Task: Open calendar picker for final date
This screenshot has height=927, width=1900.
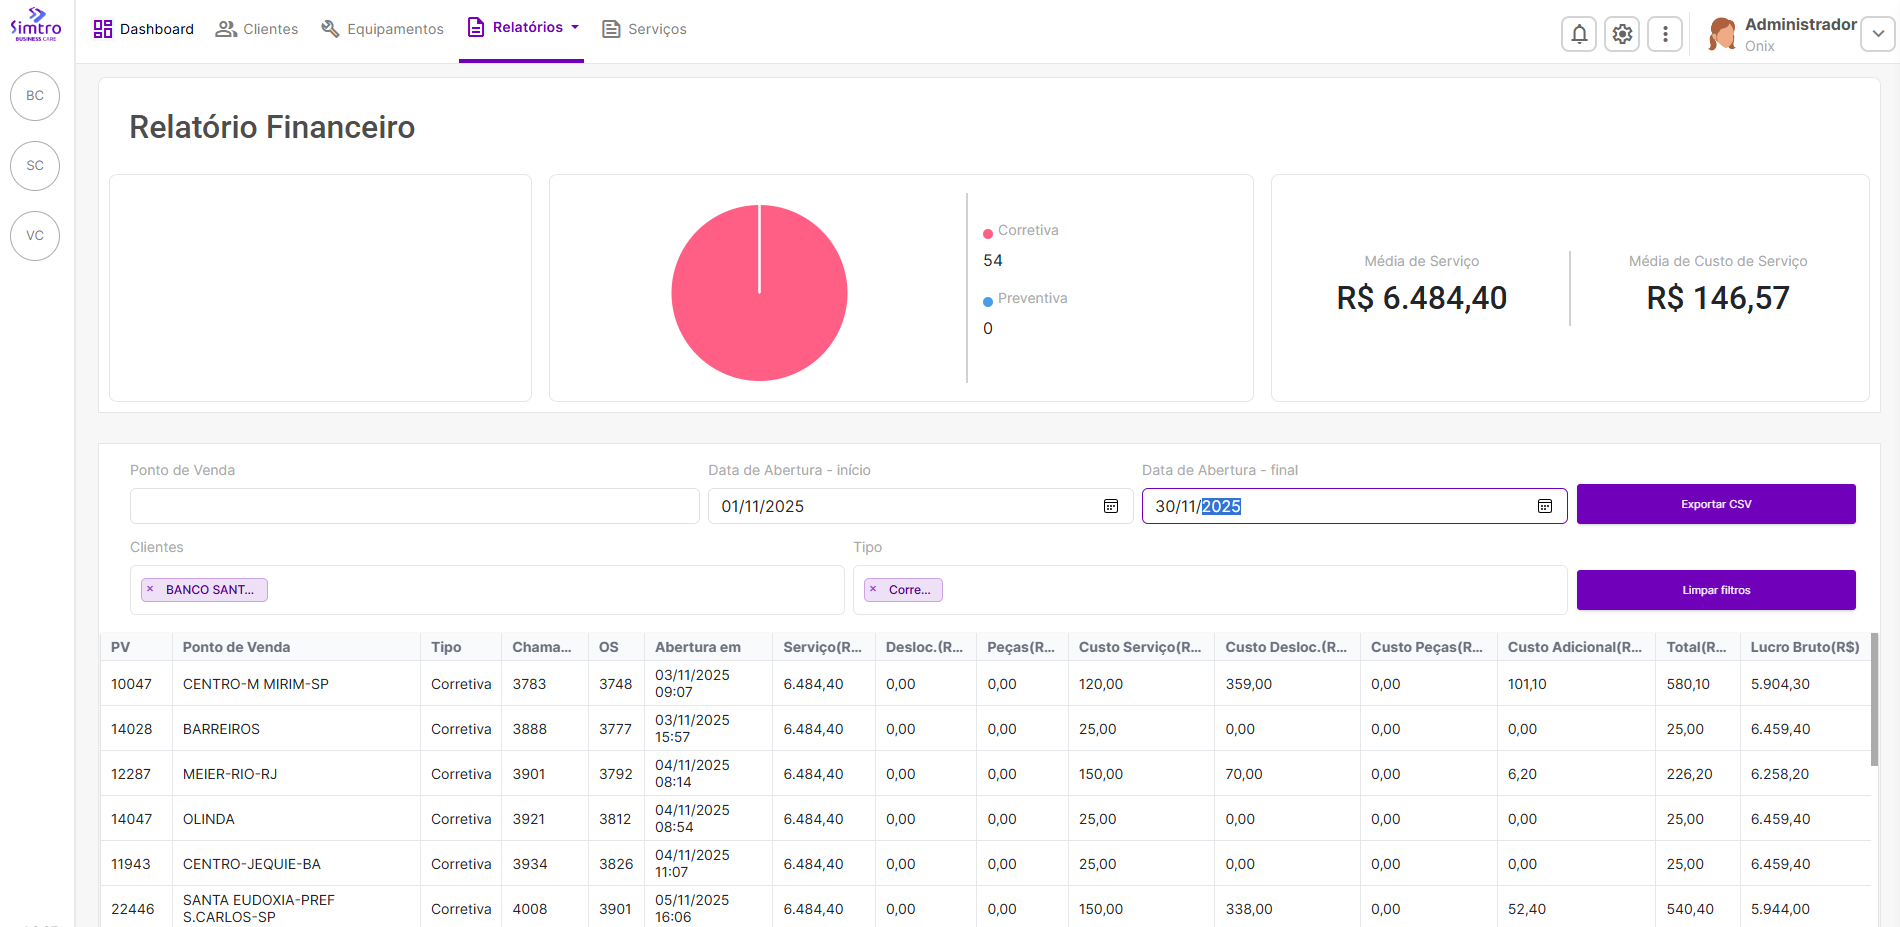Action: [1544, 506]
